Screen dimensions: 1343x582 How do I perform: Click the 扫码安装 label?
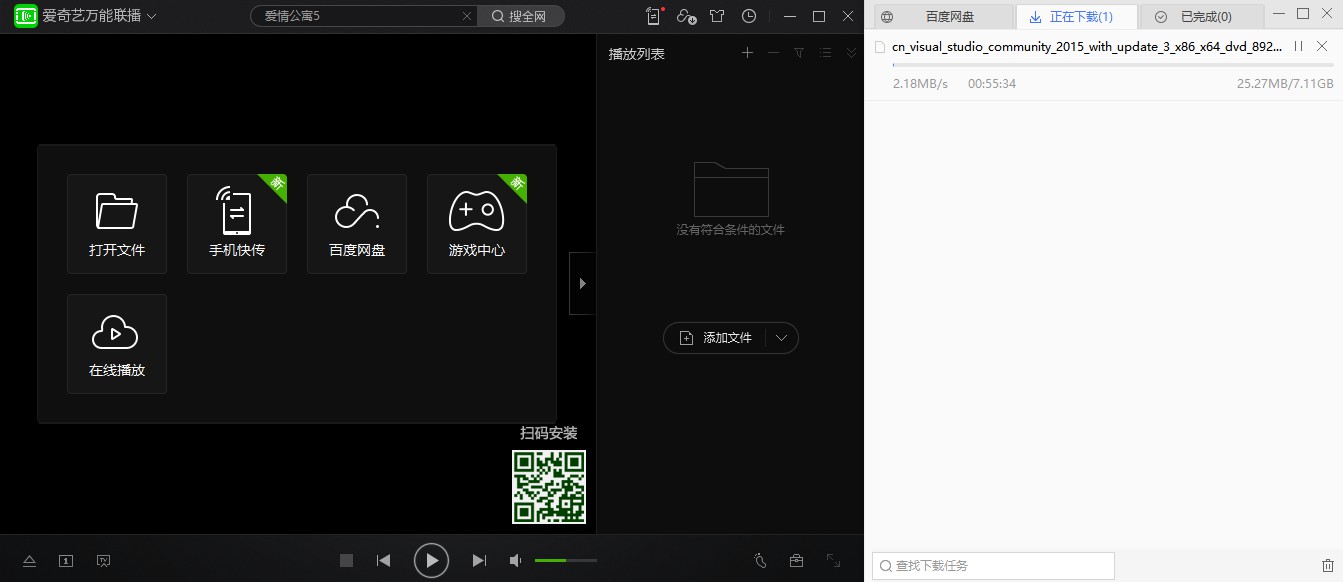(549, 433)
